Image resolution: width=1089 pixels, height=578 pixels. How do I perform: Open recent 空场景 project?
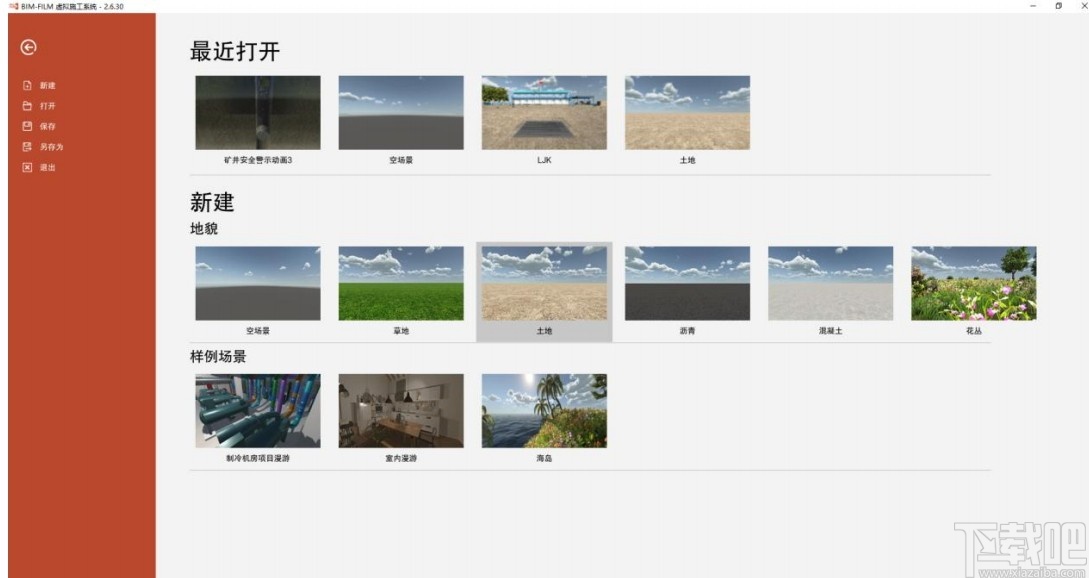(x=400, y=112)
